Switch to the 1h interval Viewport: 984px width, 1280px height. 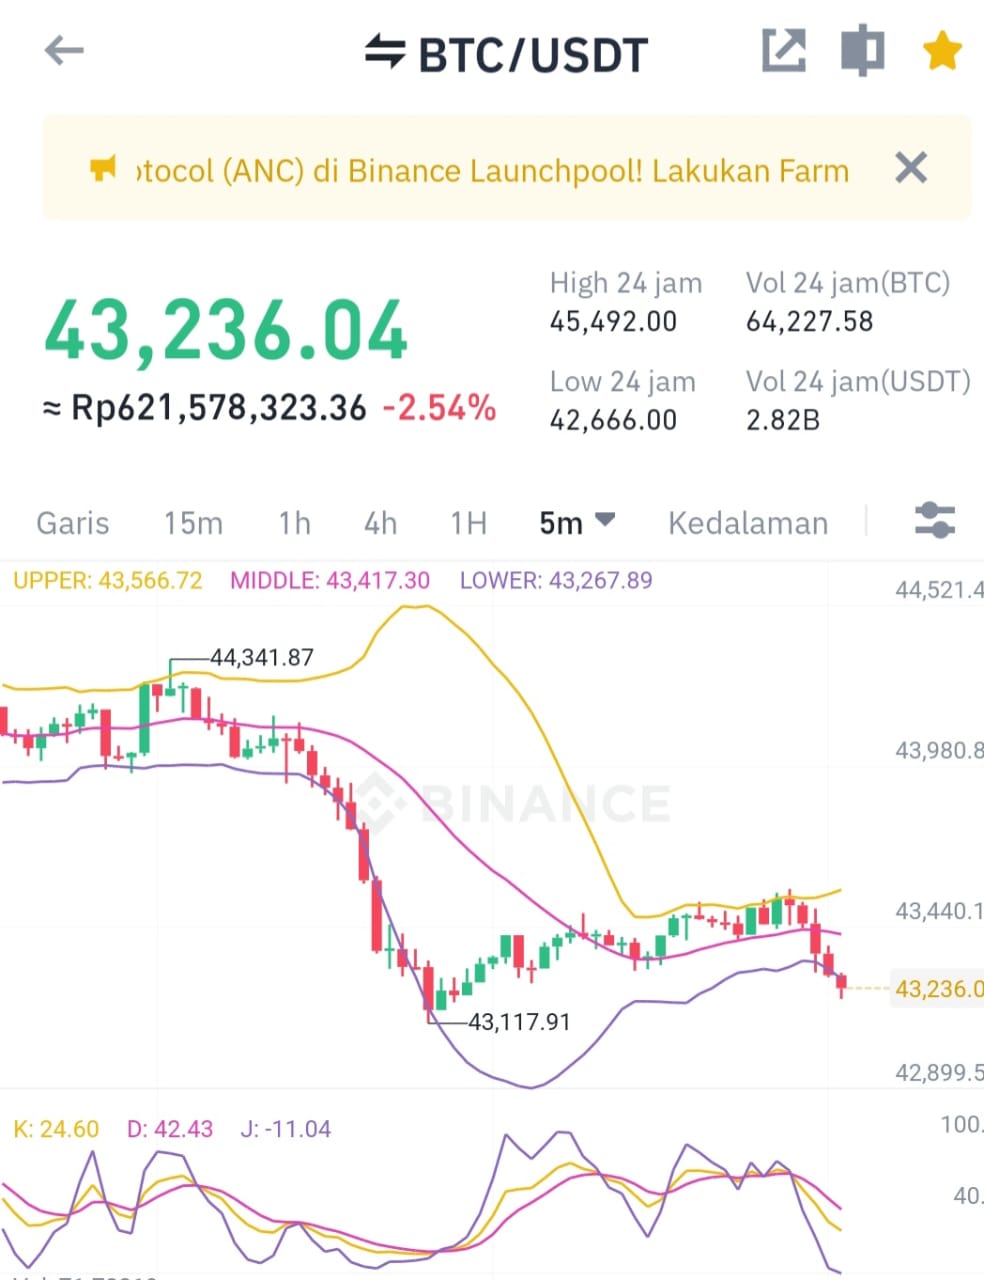[x=294, y=523]
